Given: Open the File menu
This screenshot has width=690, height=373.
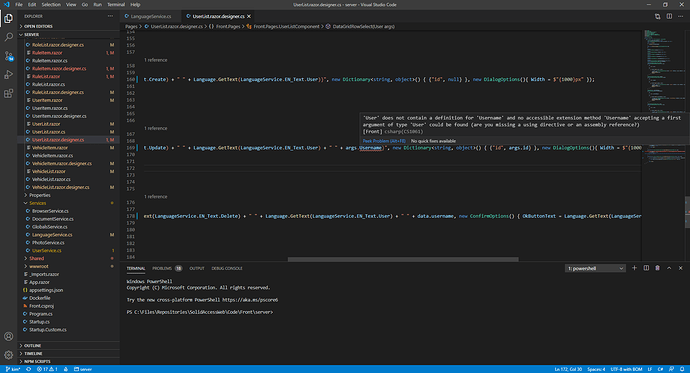Looking at the screenshot, I should click(18, 4).
